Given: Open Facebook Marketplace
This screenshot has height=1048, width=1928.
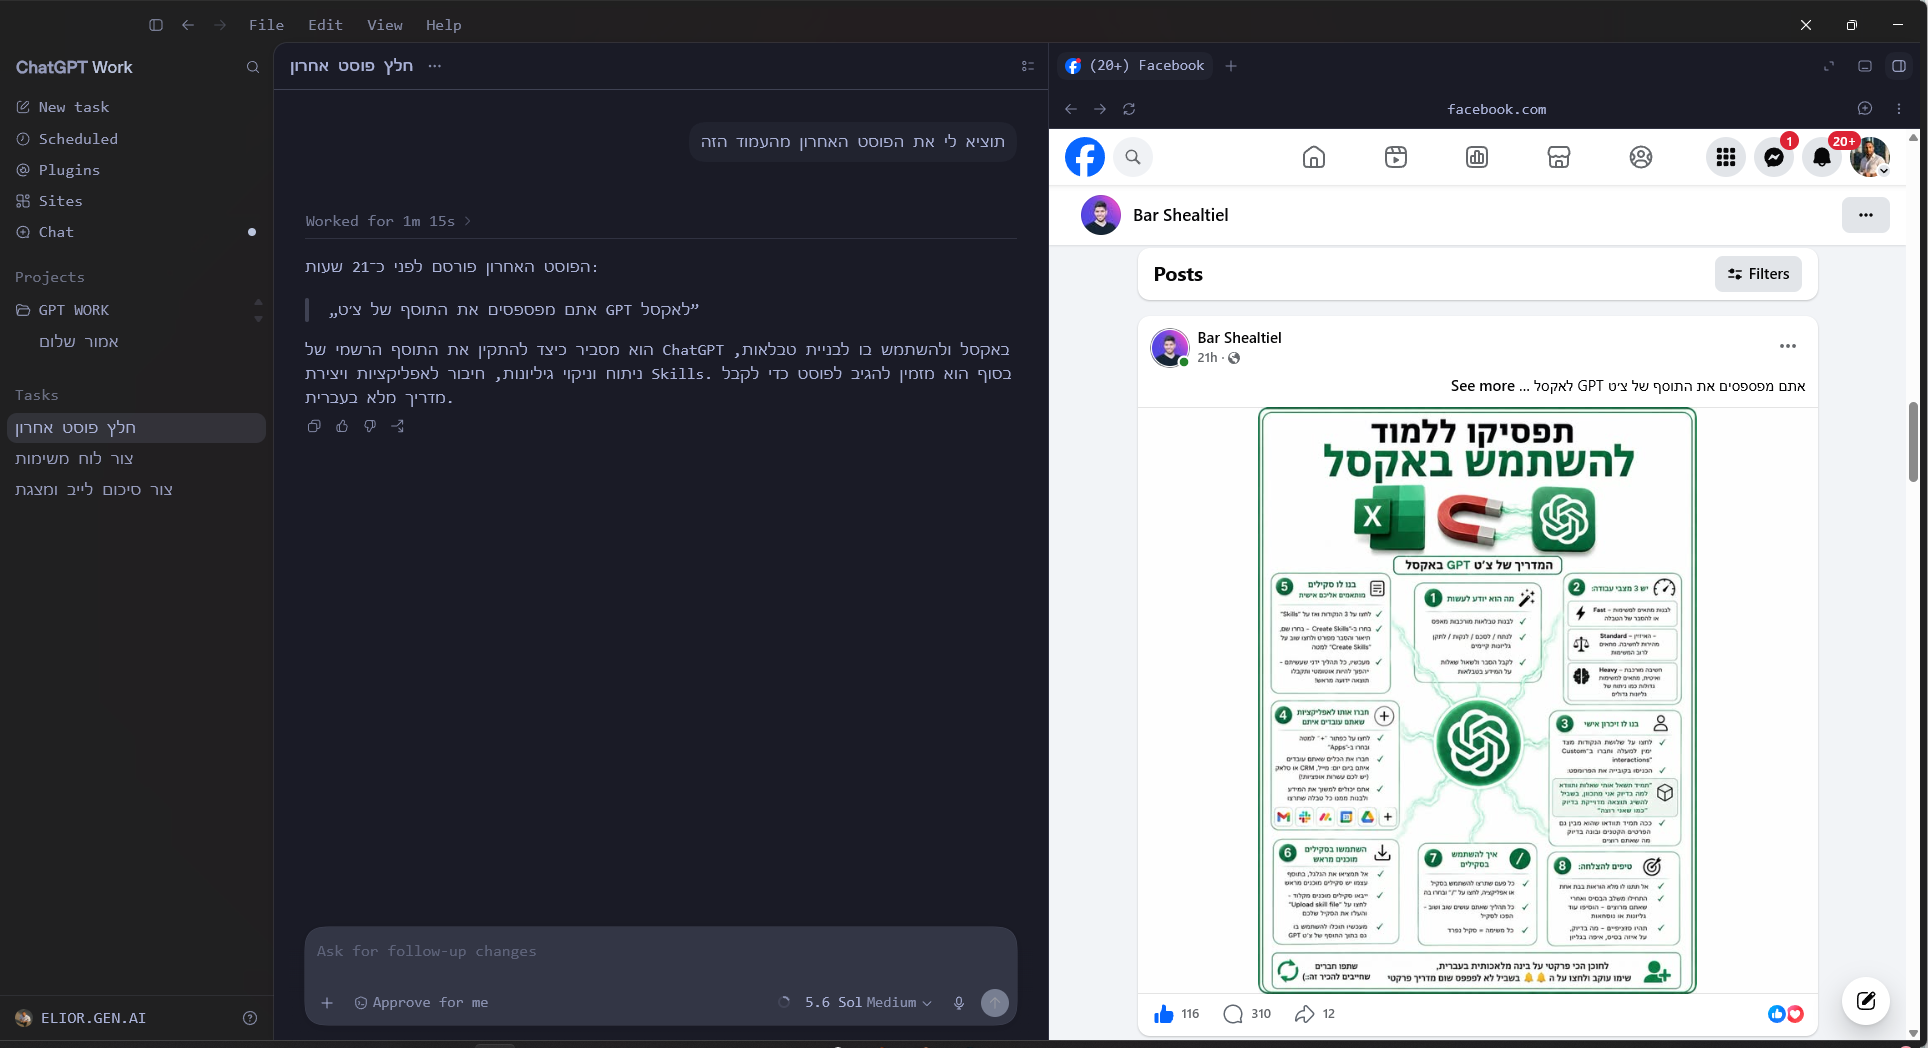Looking at the screenshot, I should coord(1559,157).
